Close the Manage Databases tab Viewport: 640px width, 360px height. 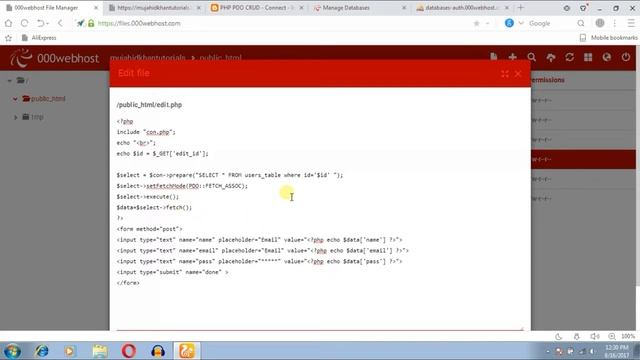point(404,8)
